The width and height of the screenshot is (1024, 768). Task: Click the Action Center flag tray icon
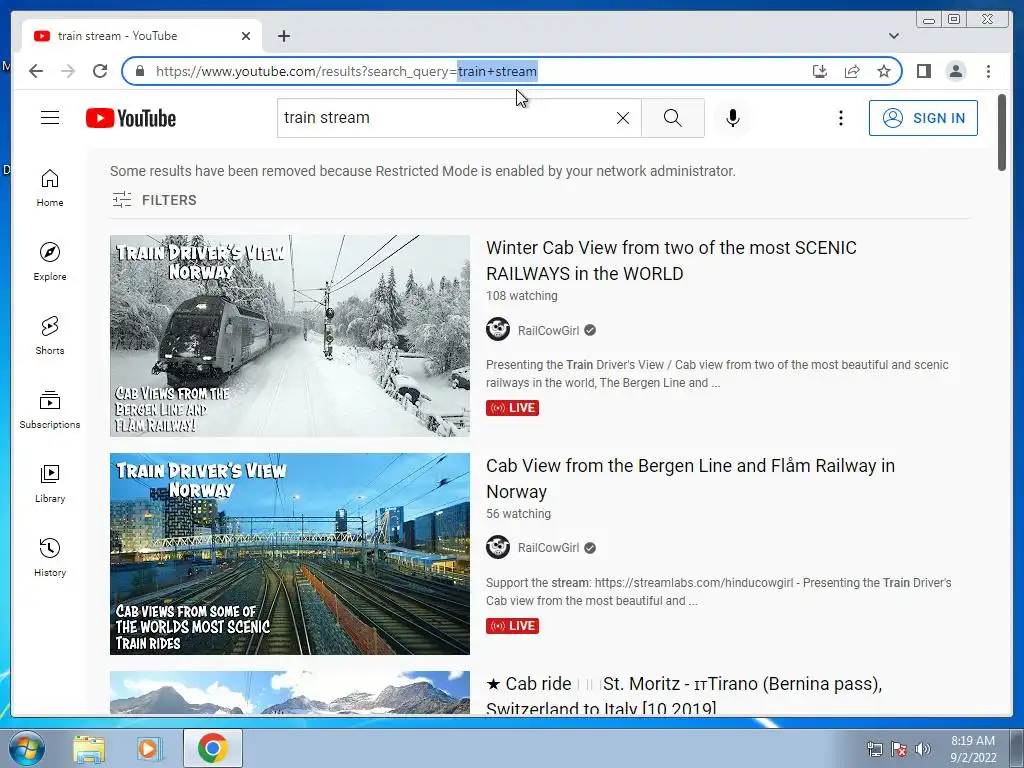click(899, 749)
